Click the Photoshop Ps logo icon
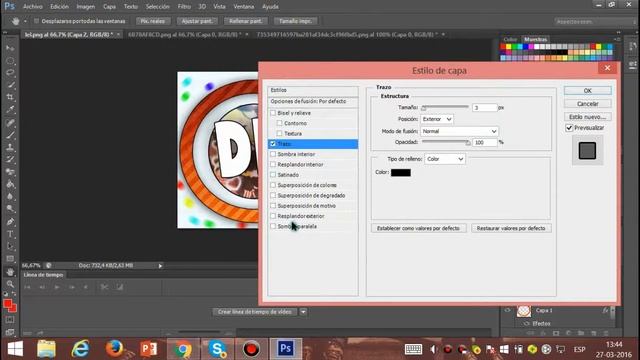The width and height of the screenshot is (640, 360). pos(9,7)
